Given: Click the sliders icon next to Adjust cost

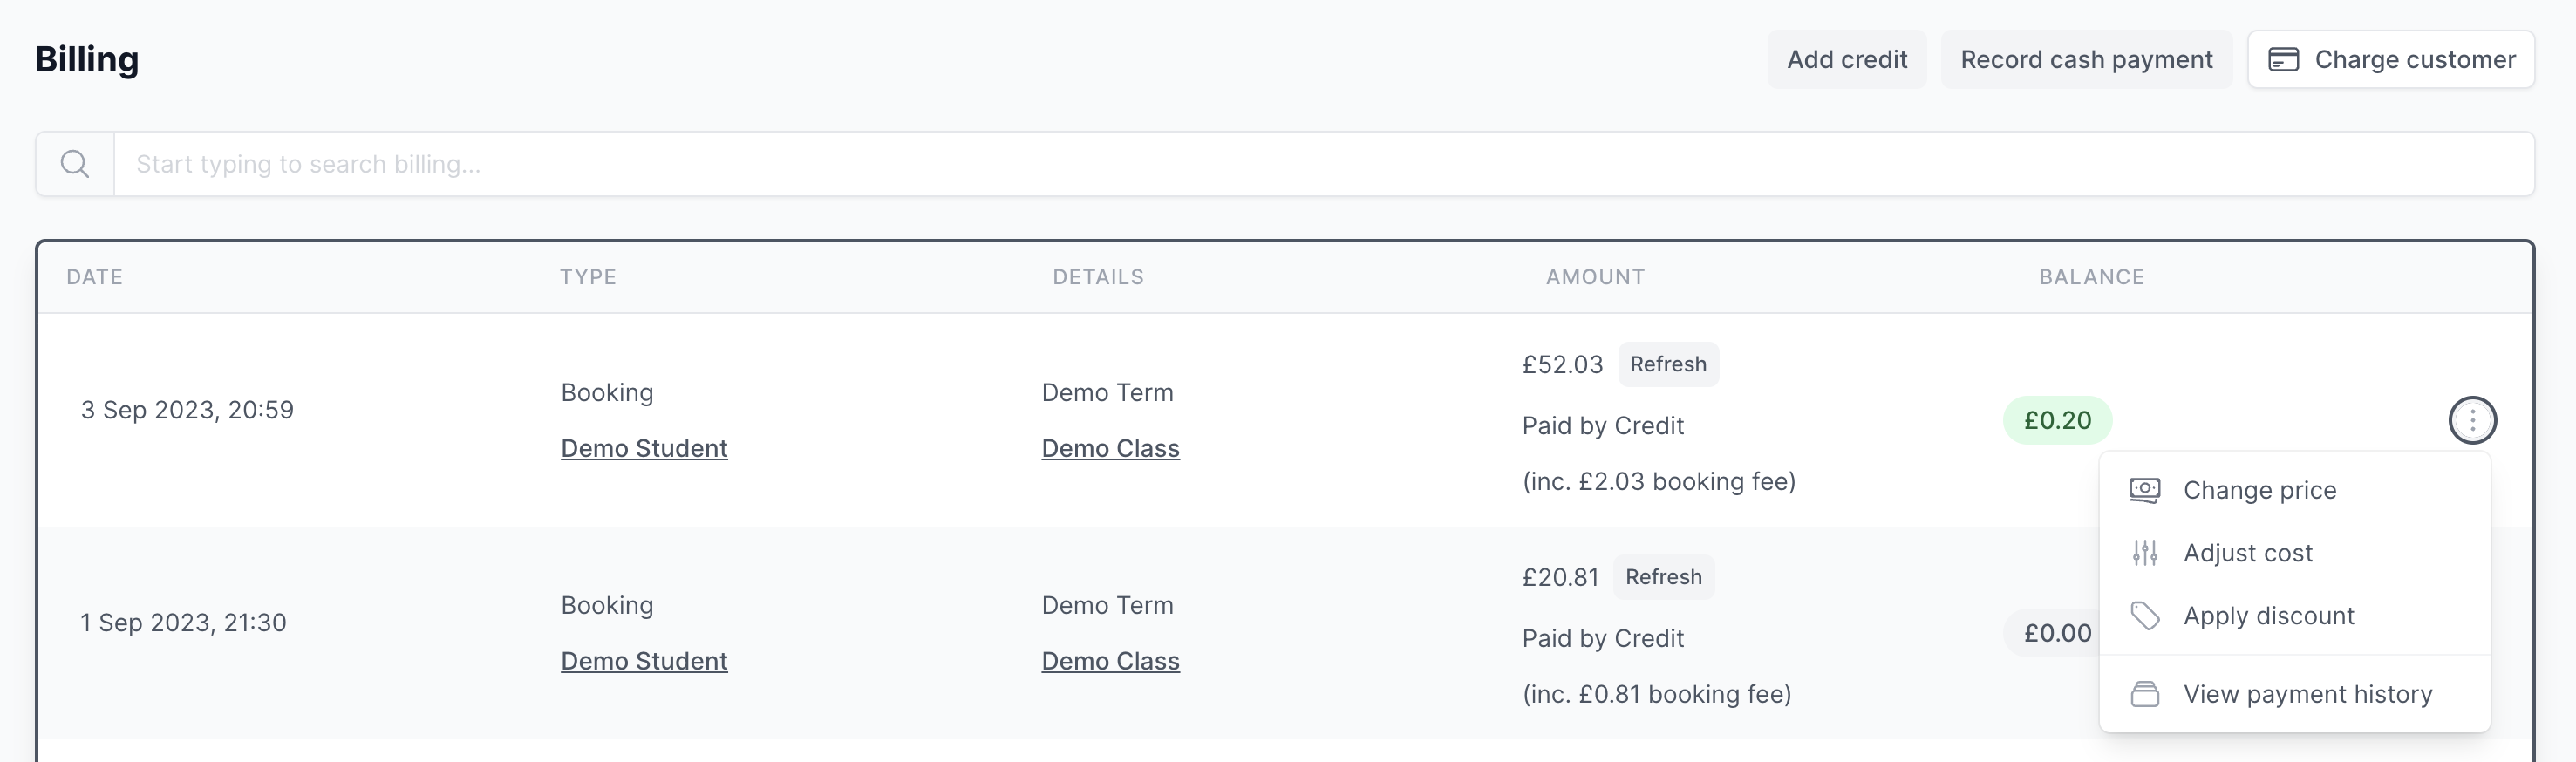Looking at the screenshot, I should point(2144,552).
